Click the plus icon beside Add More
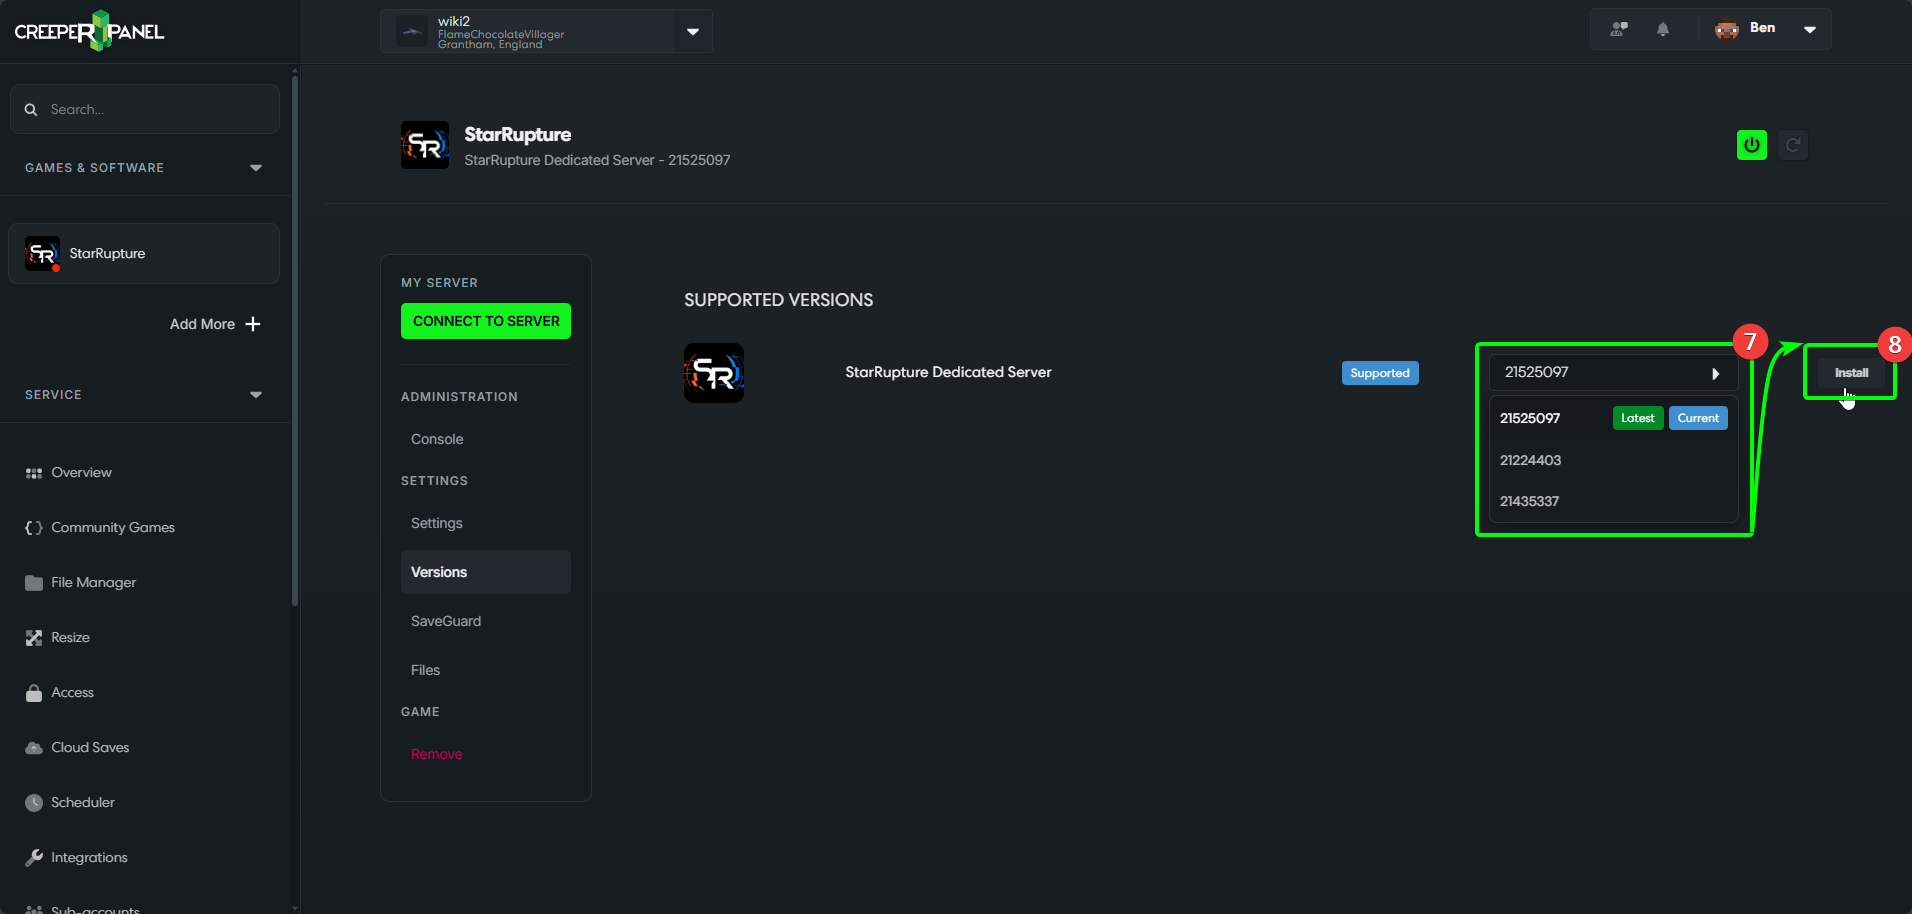The height and width of the screenshot is (914, 1912). 253,324
